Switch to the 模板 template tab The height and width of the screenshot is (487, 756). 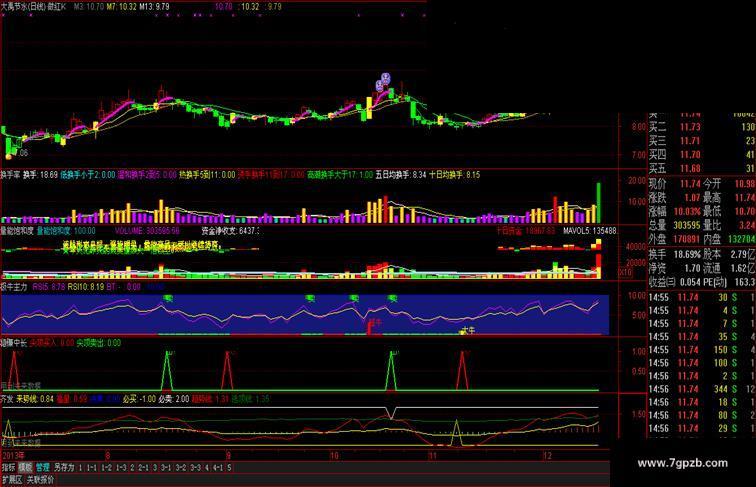click(26, 467)
